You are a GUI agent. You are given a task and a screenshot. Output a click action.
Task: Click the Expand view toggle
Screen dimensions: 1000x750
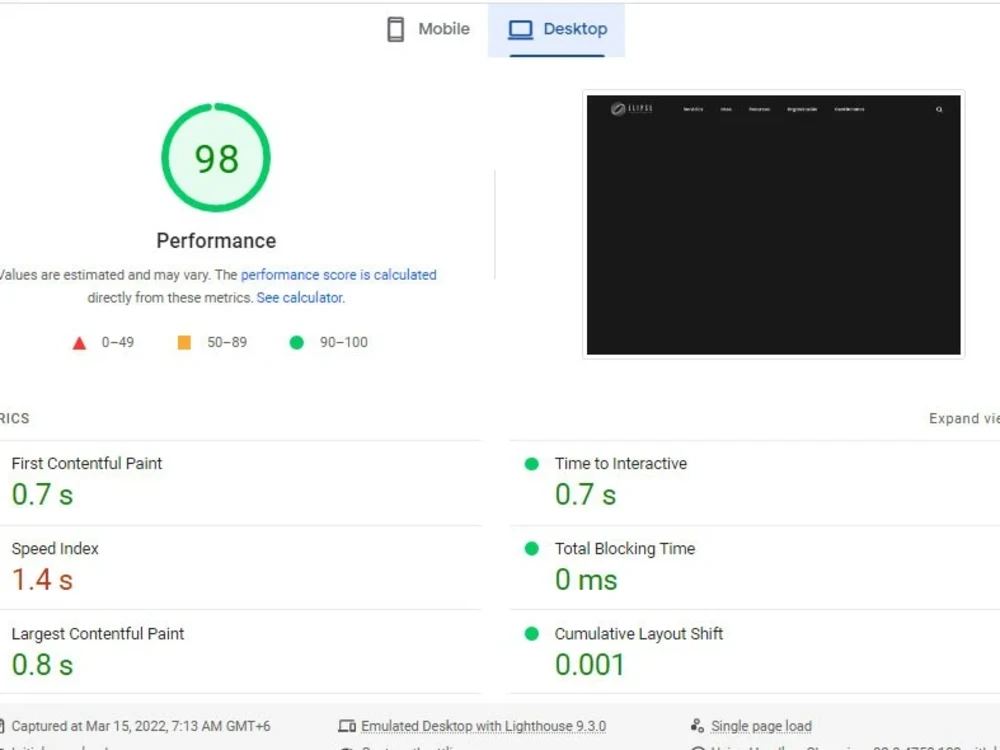964,418
